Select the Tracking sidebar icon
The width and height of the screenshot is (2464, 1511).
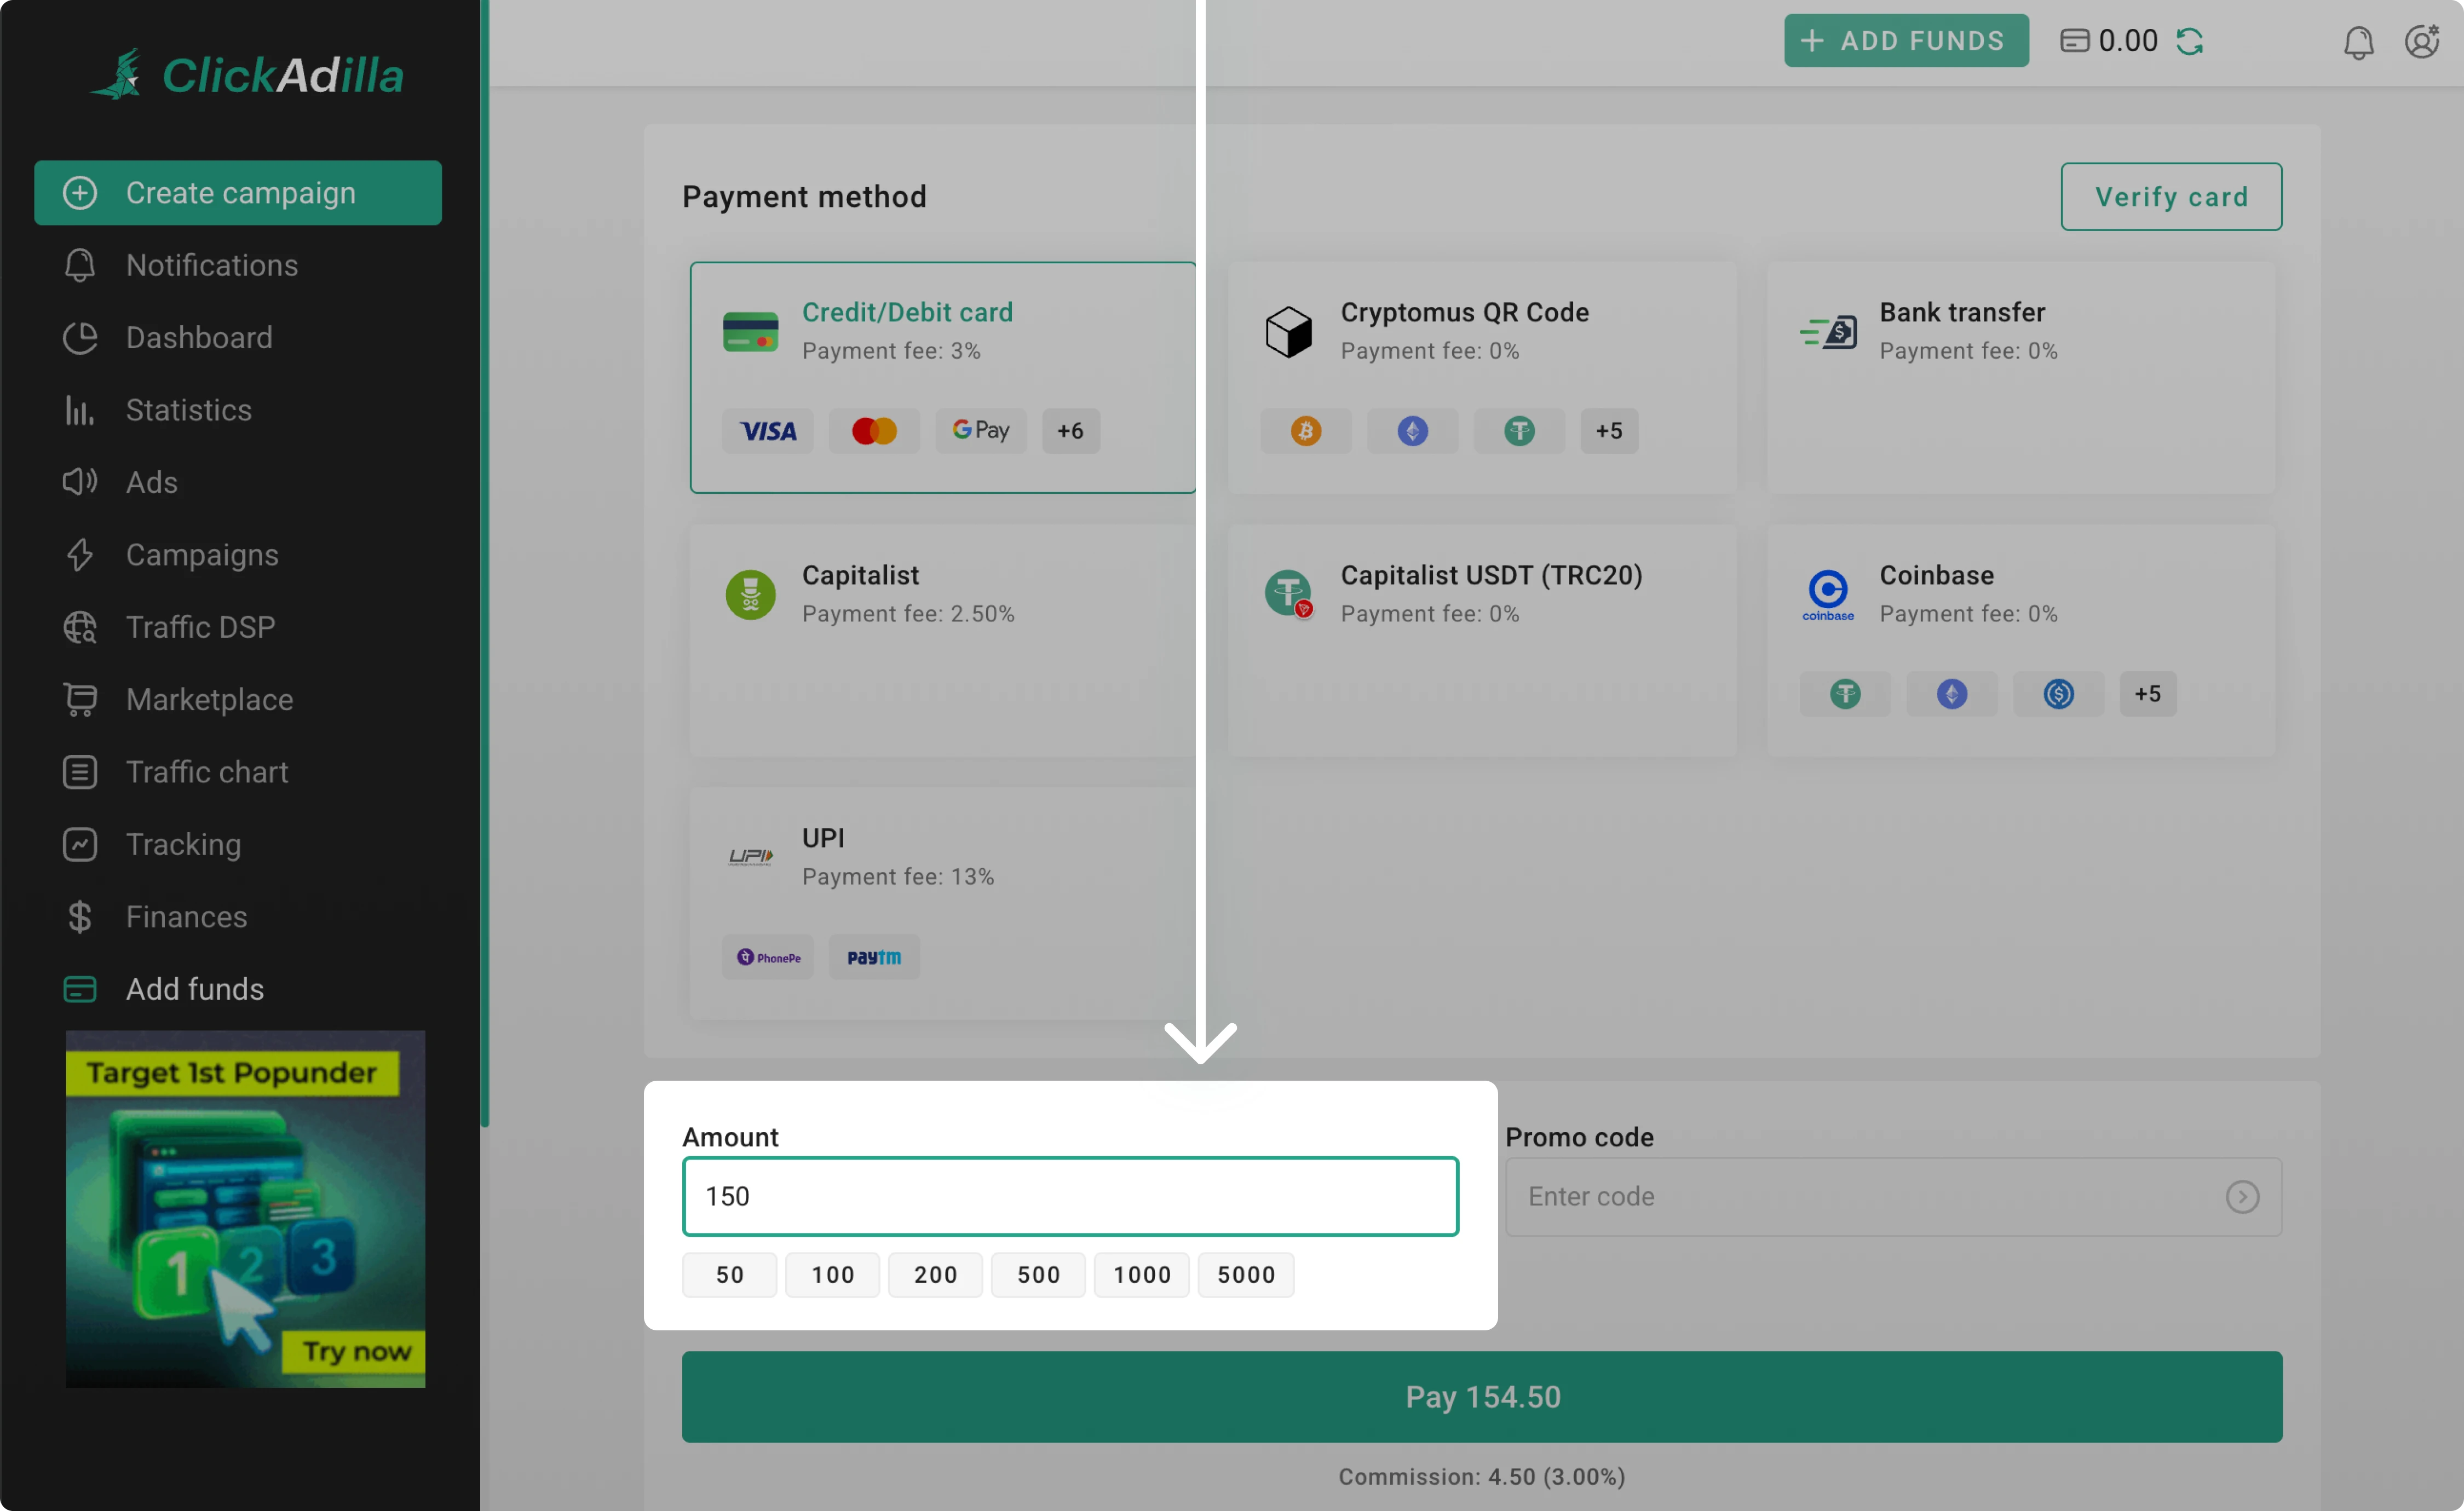point(79,844)
